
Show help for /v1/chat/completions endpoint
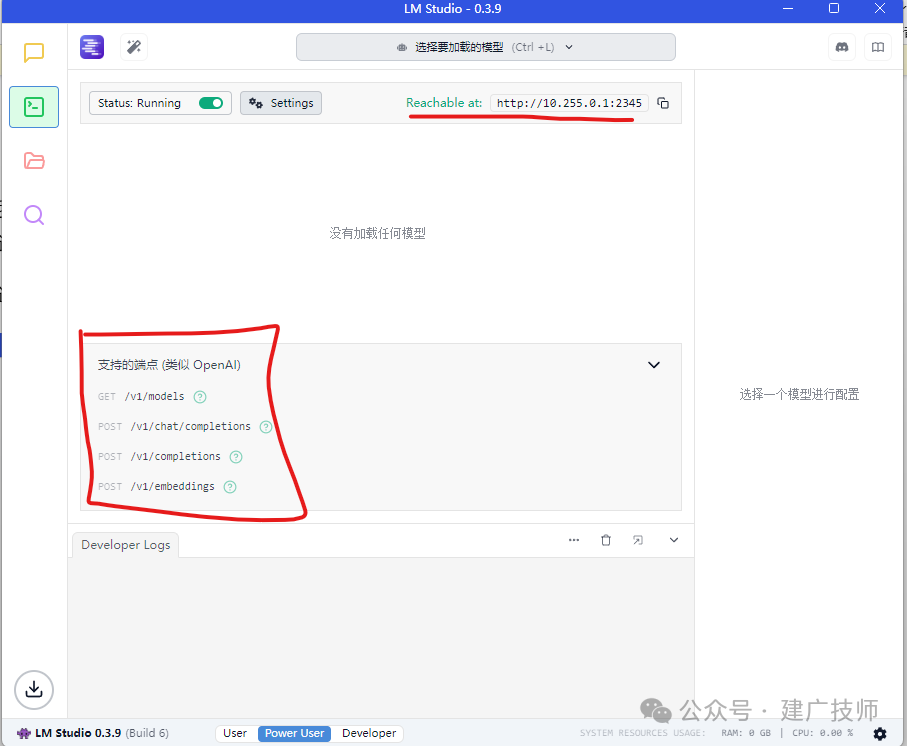pyautogui.click(x=266, y=427)
